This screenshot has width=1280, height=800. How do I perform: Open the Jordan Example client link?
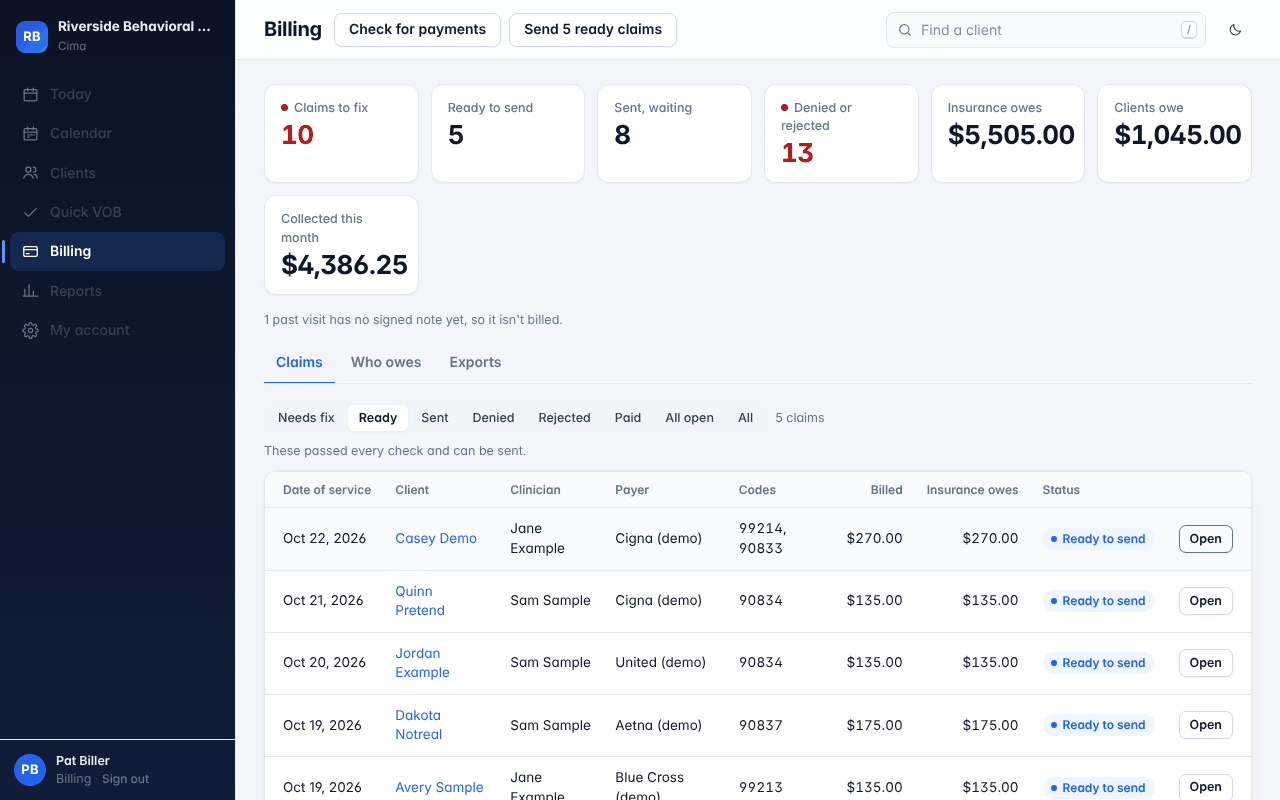[422, 663]
